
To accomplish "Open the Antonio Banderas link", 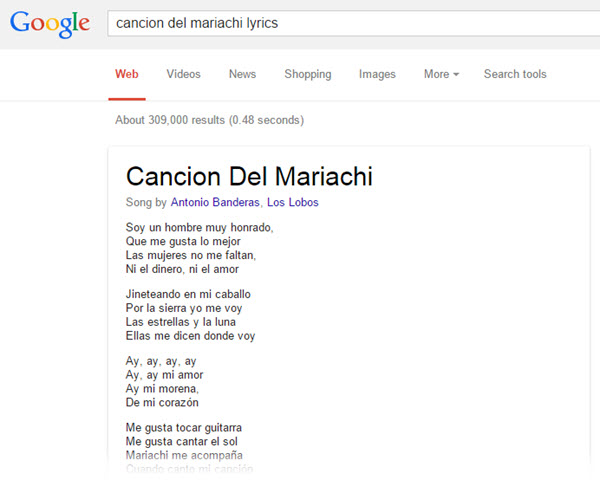I will coord(215,202).
